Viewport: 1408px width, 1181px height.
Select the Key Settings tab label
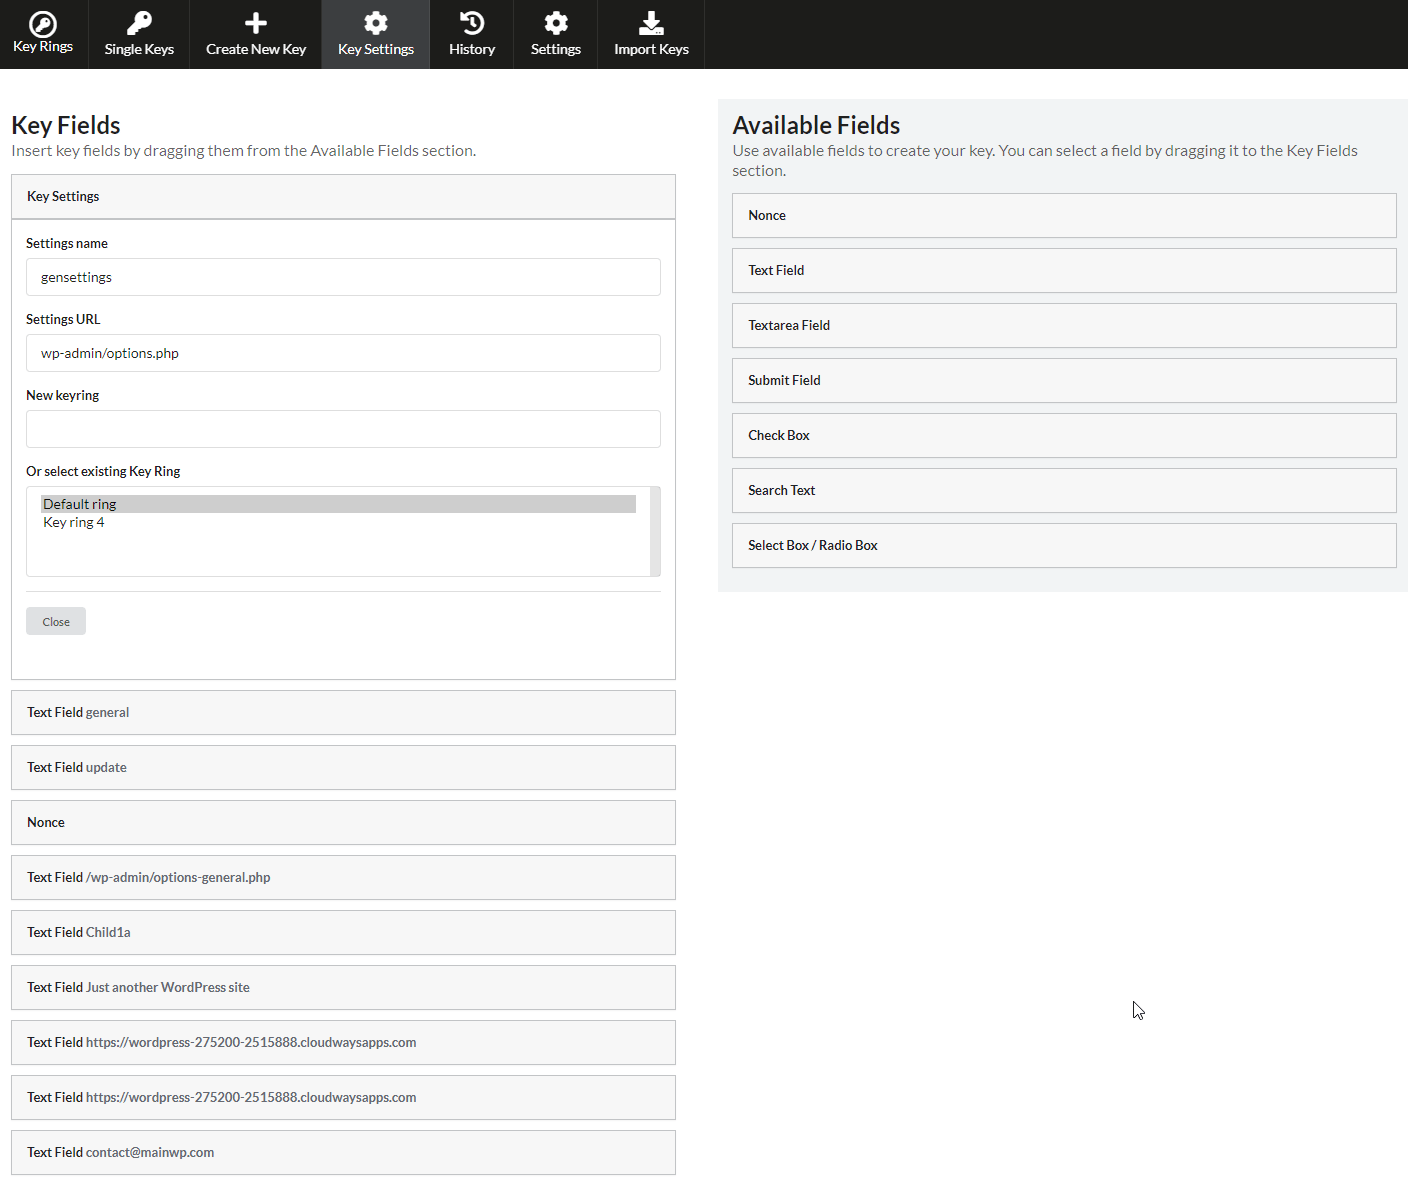376,49
